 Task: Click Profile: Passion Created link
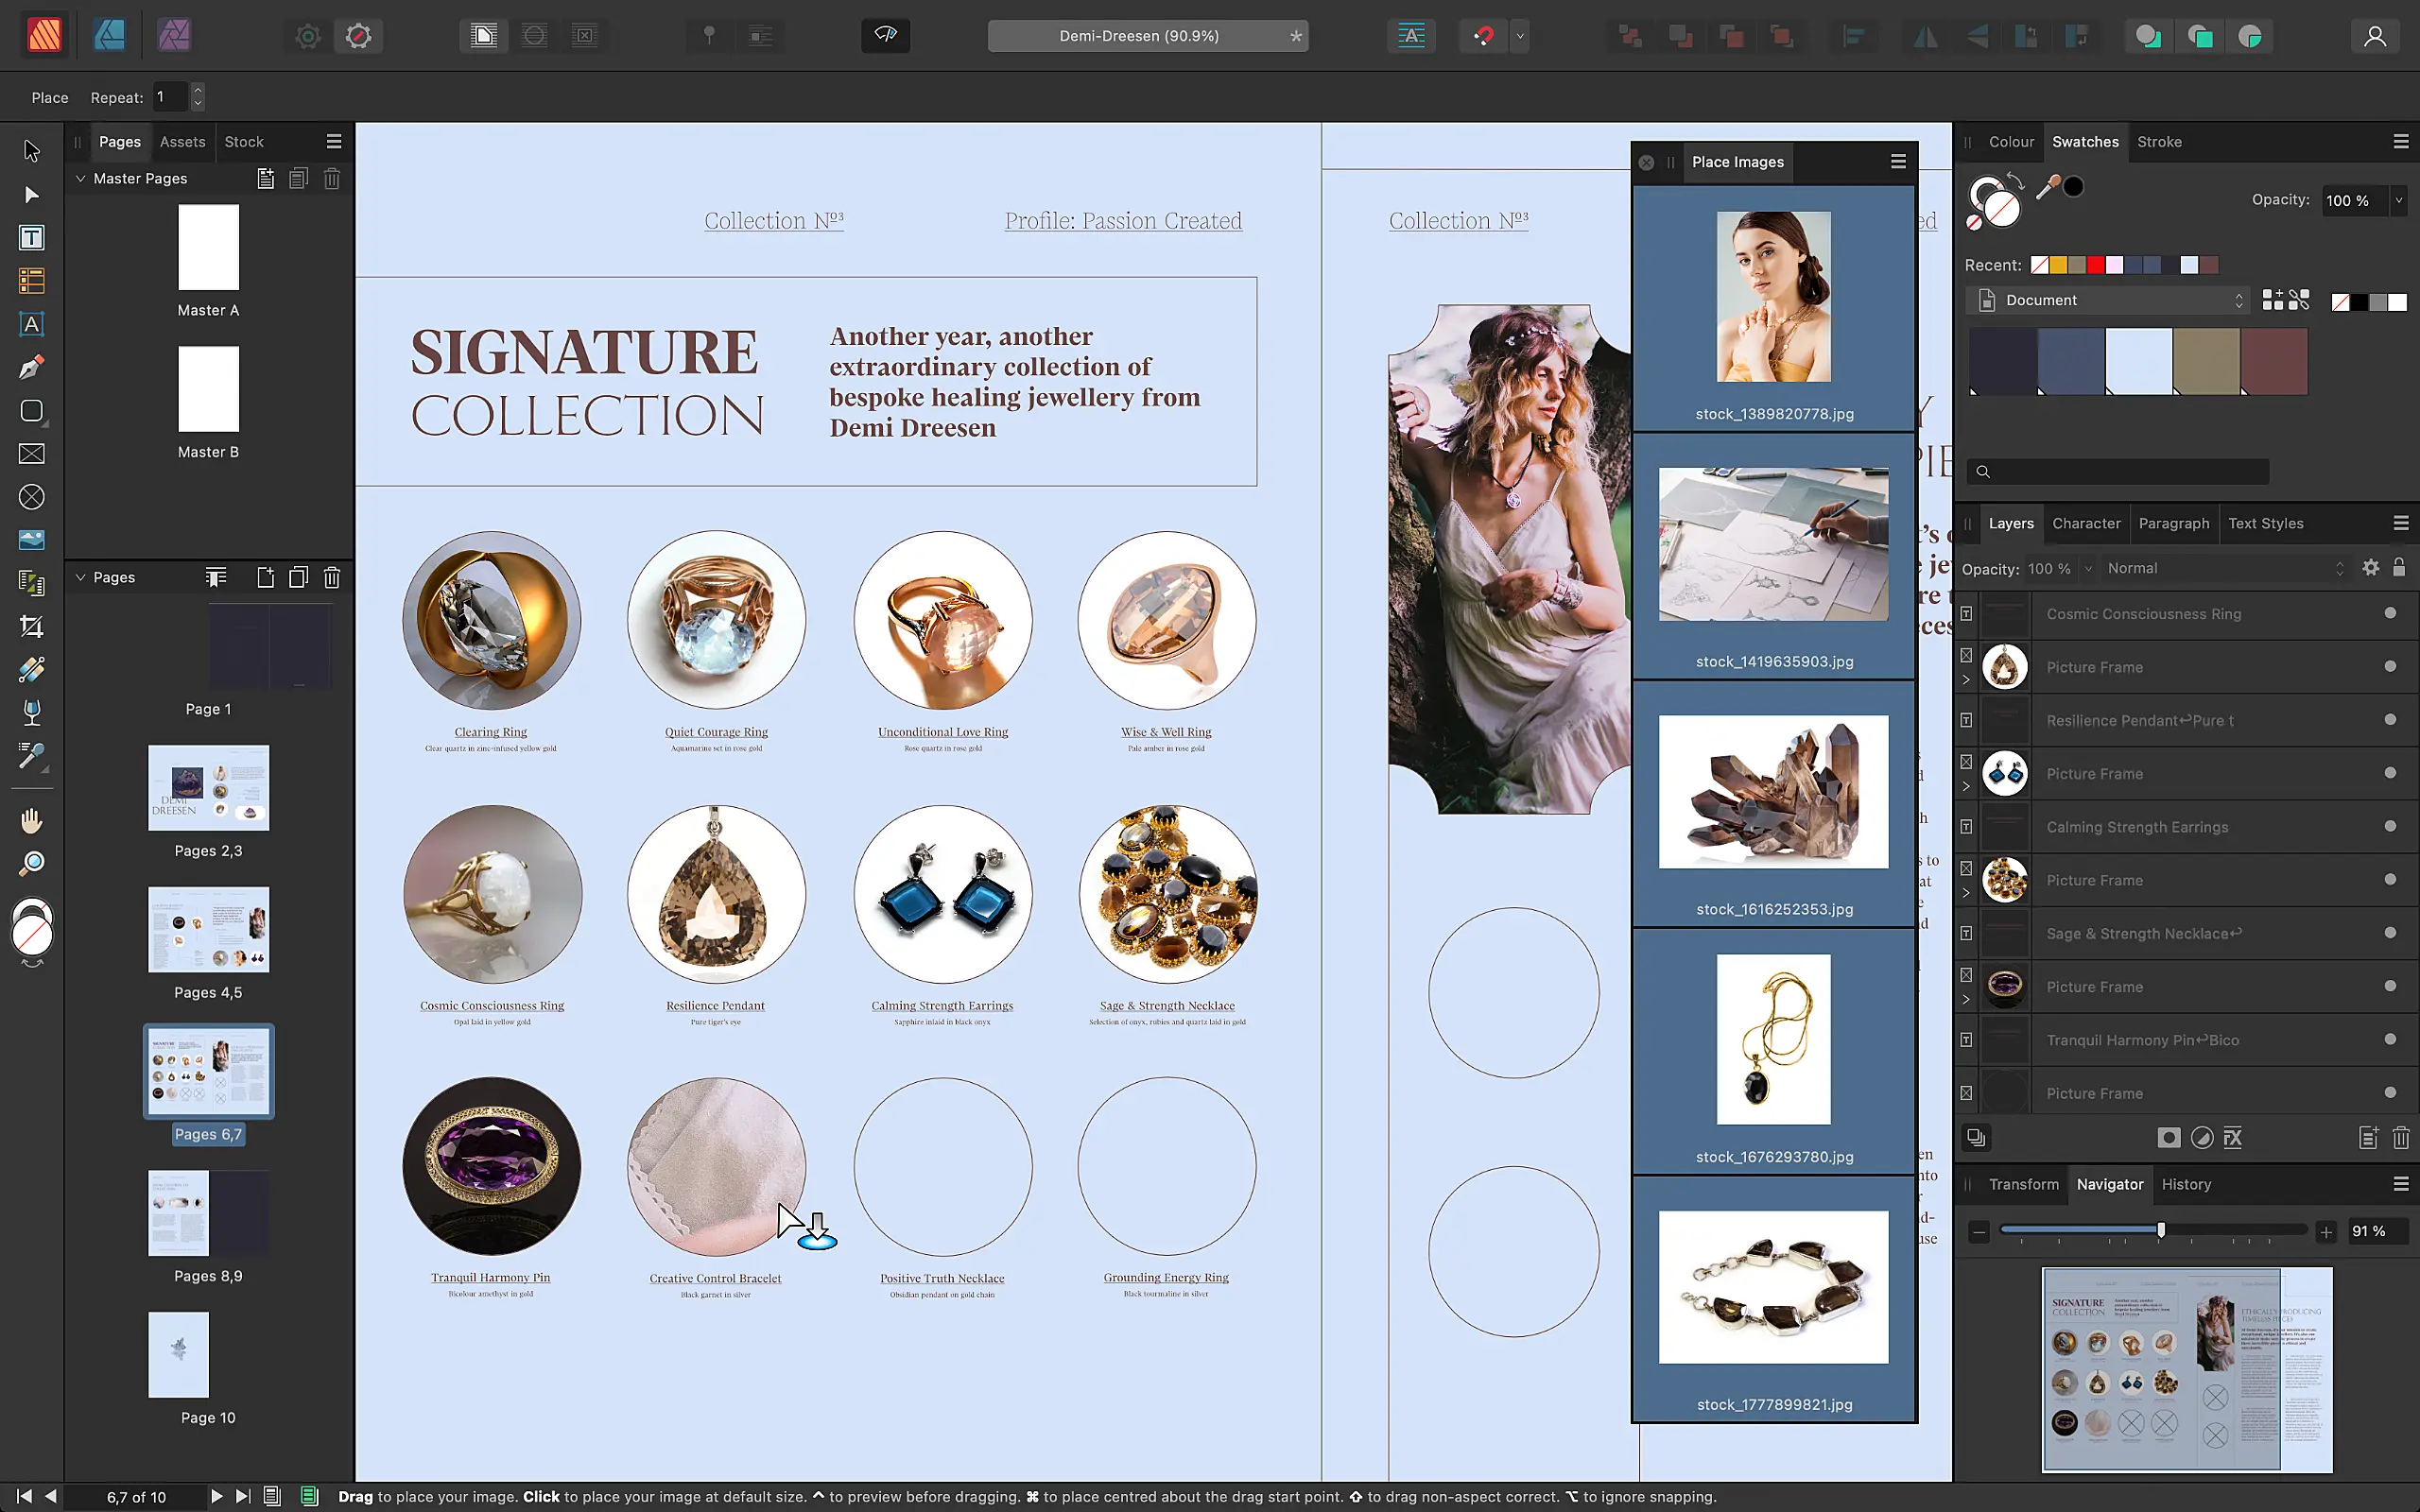point(1122,221)
